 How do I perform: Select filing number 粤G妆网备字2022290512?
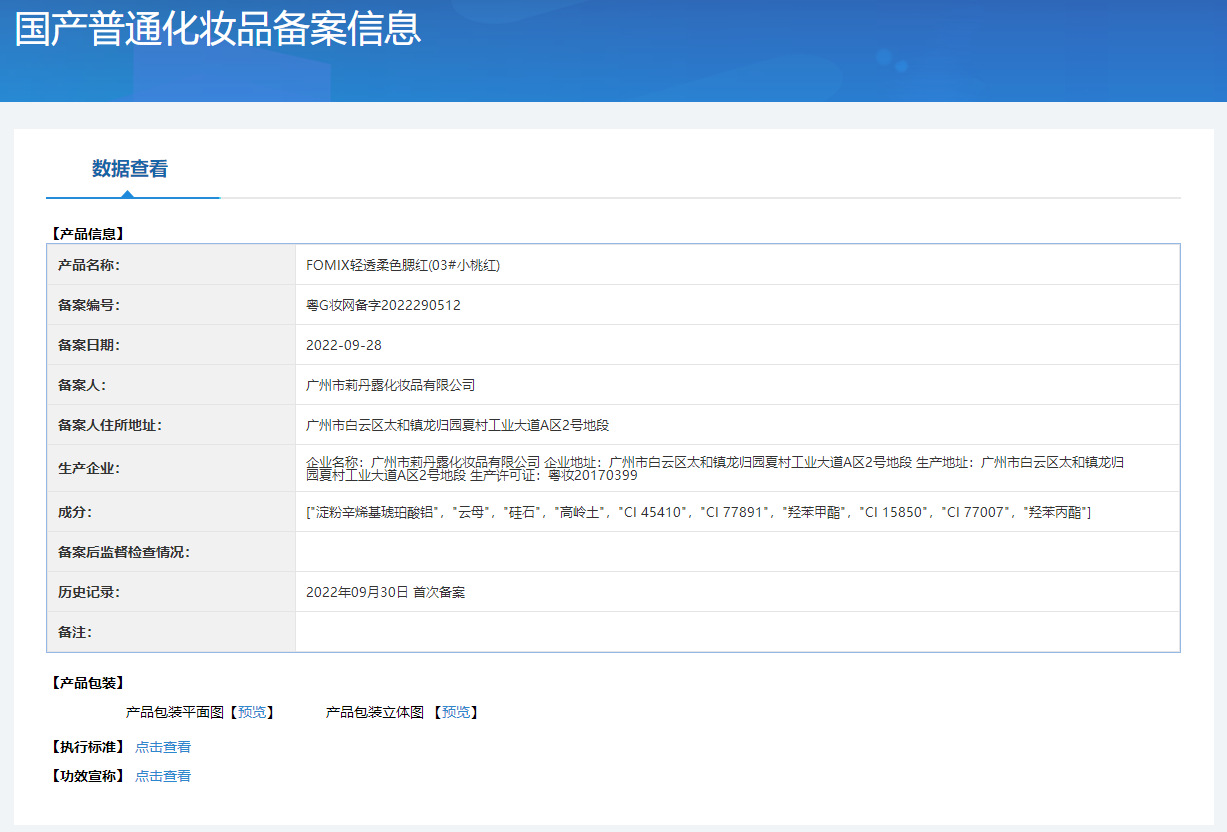click(383, 305)
